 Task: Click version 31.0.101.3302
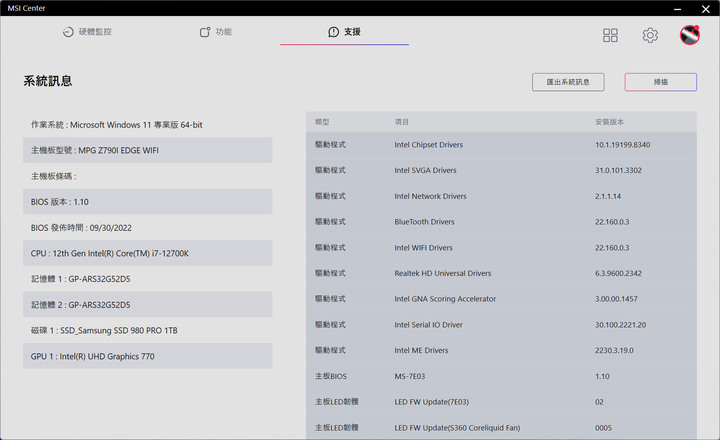pyautogui.click(x=618, y=170)
